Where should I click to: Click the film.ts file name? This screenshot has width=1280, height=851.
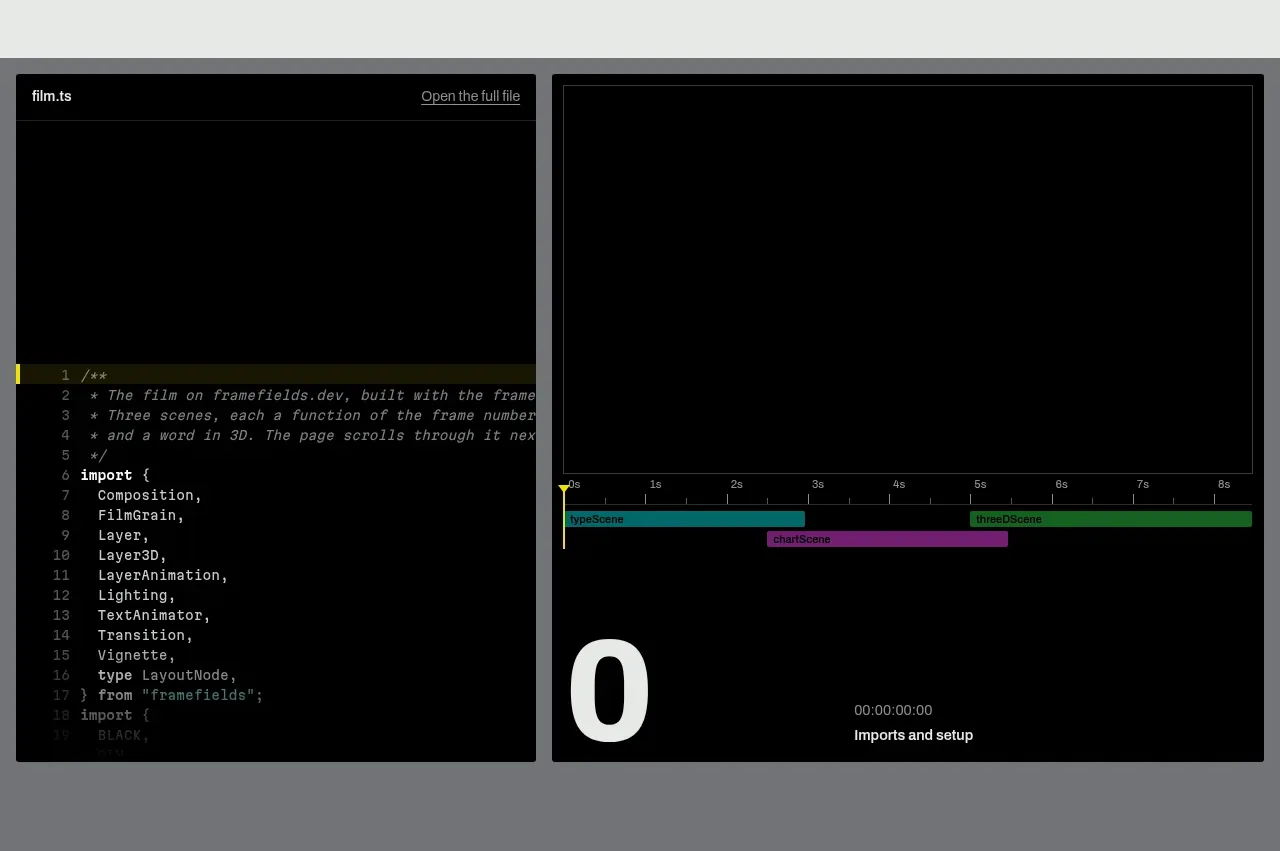point(52,96)
